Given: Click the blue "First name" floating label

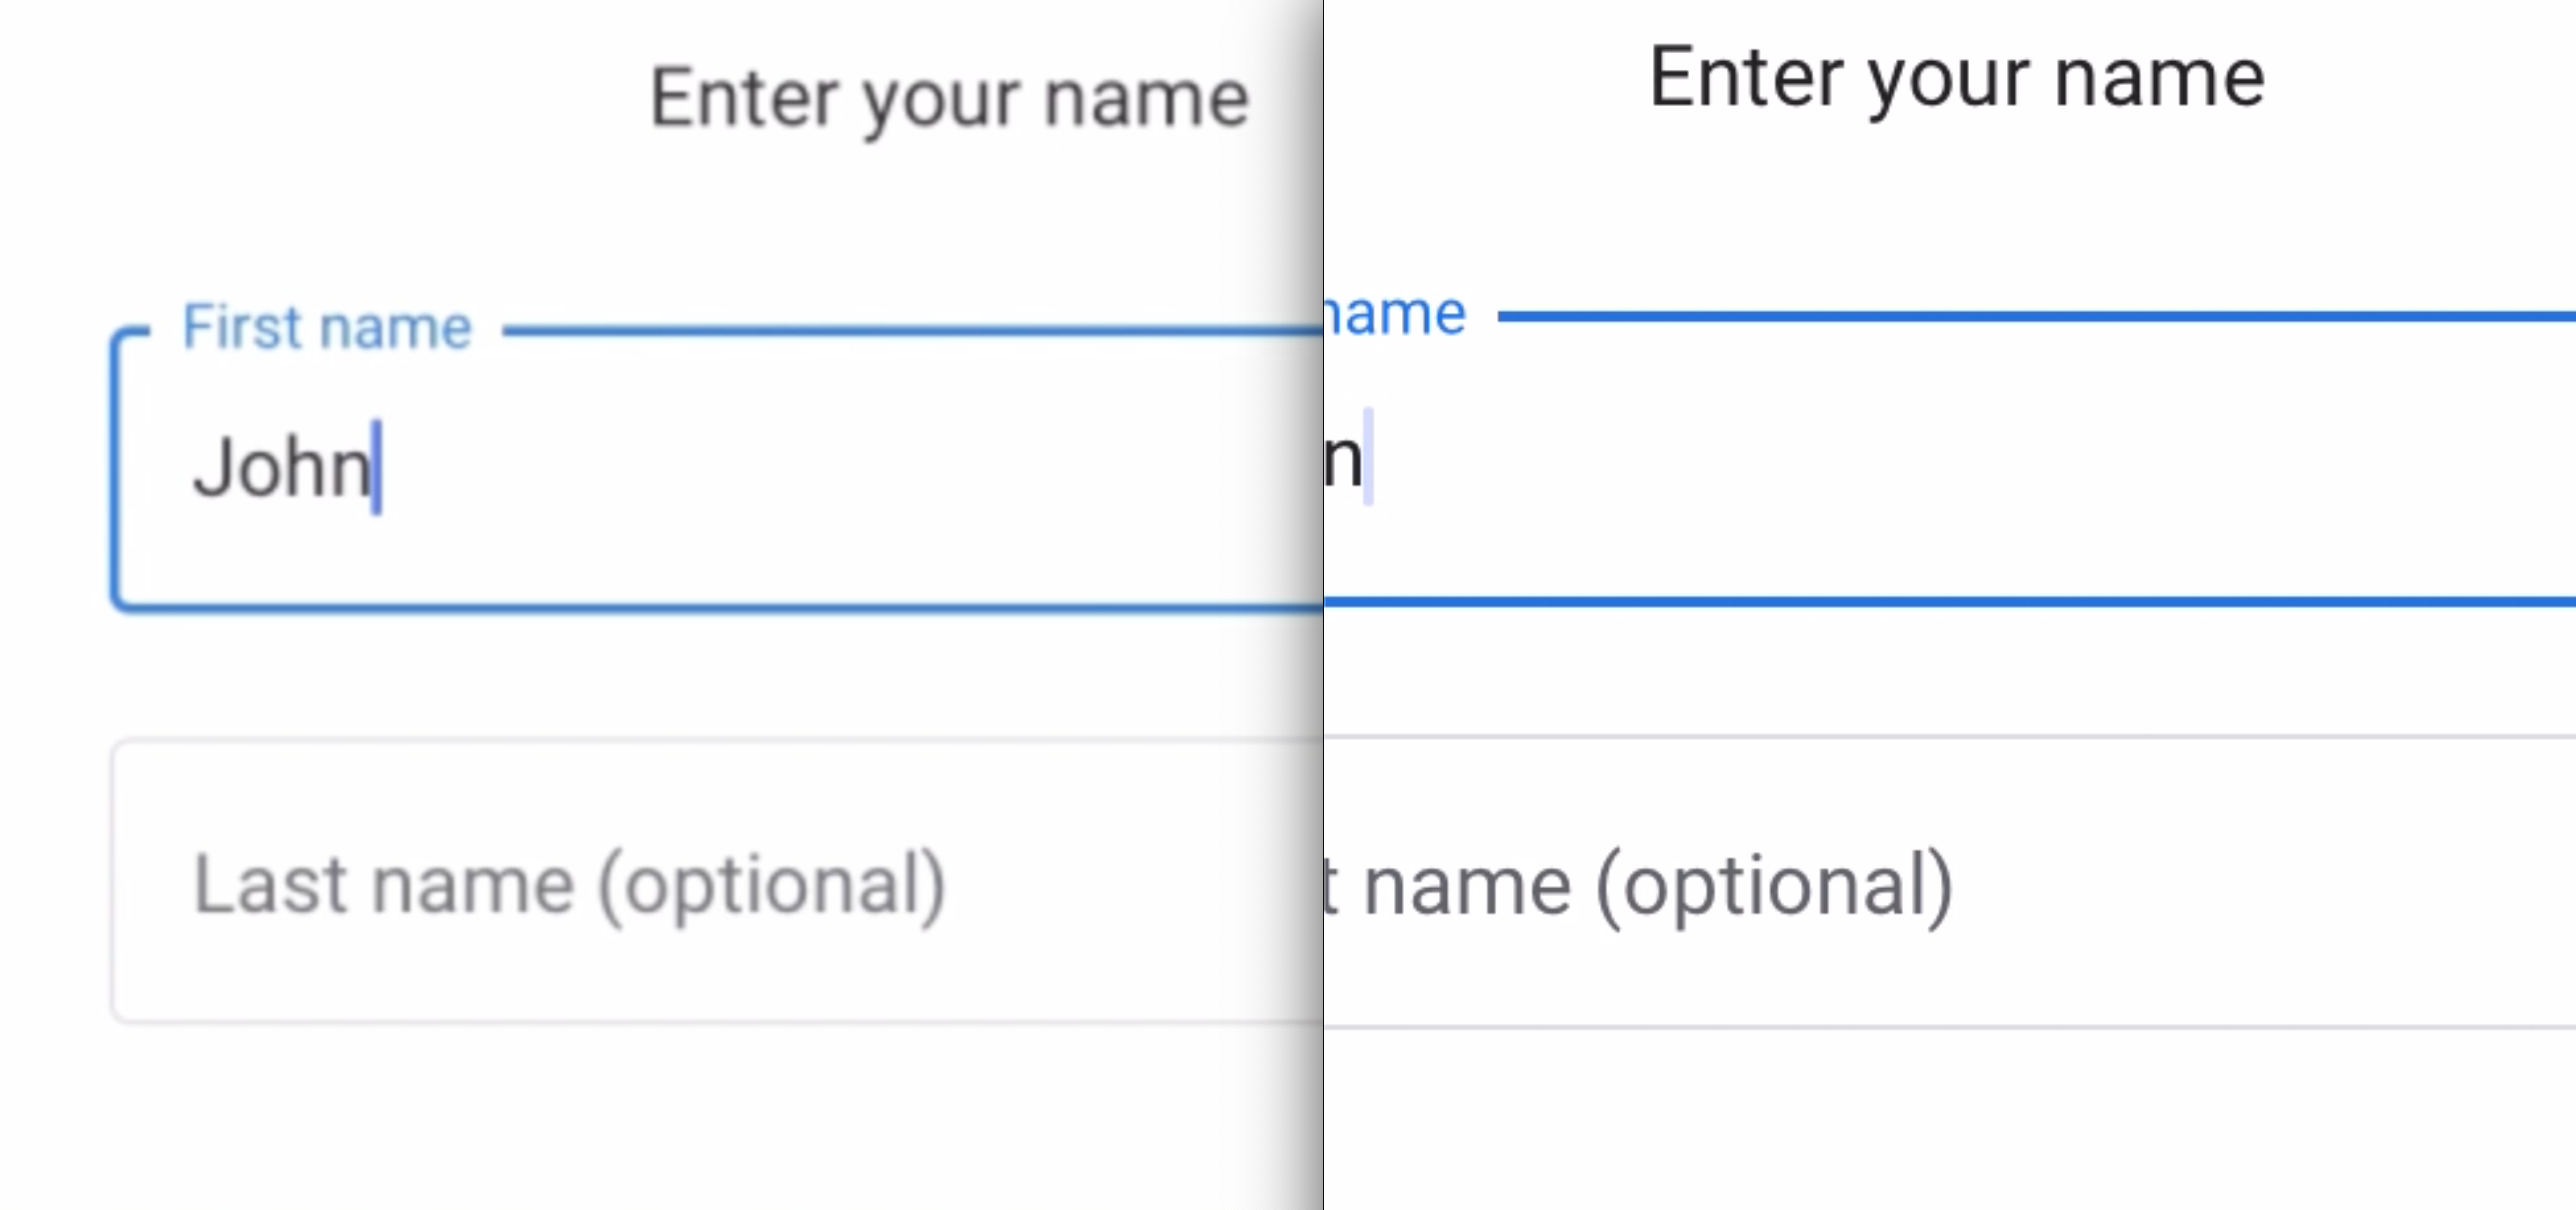Looking at the screenshot, I should click(x=326, y=327).
